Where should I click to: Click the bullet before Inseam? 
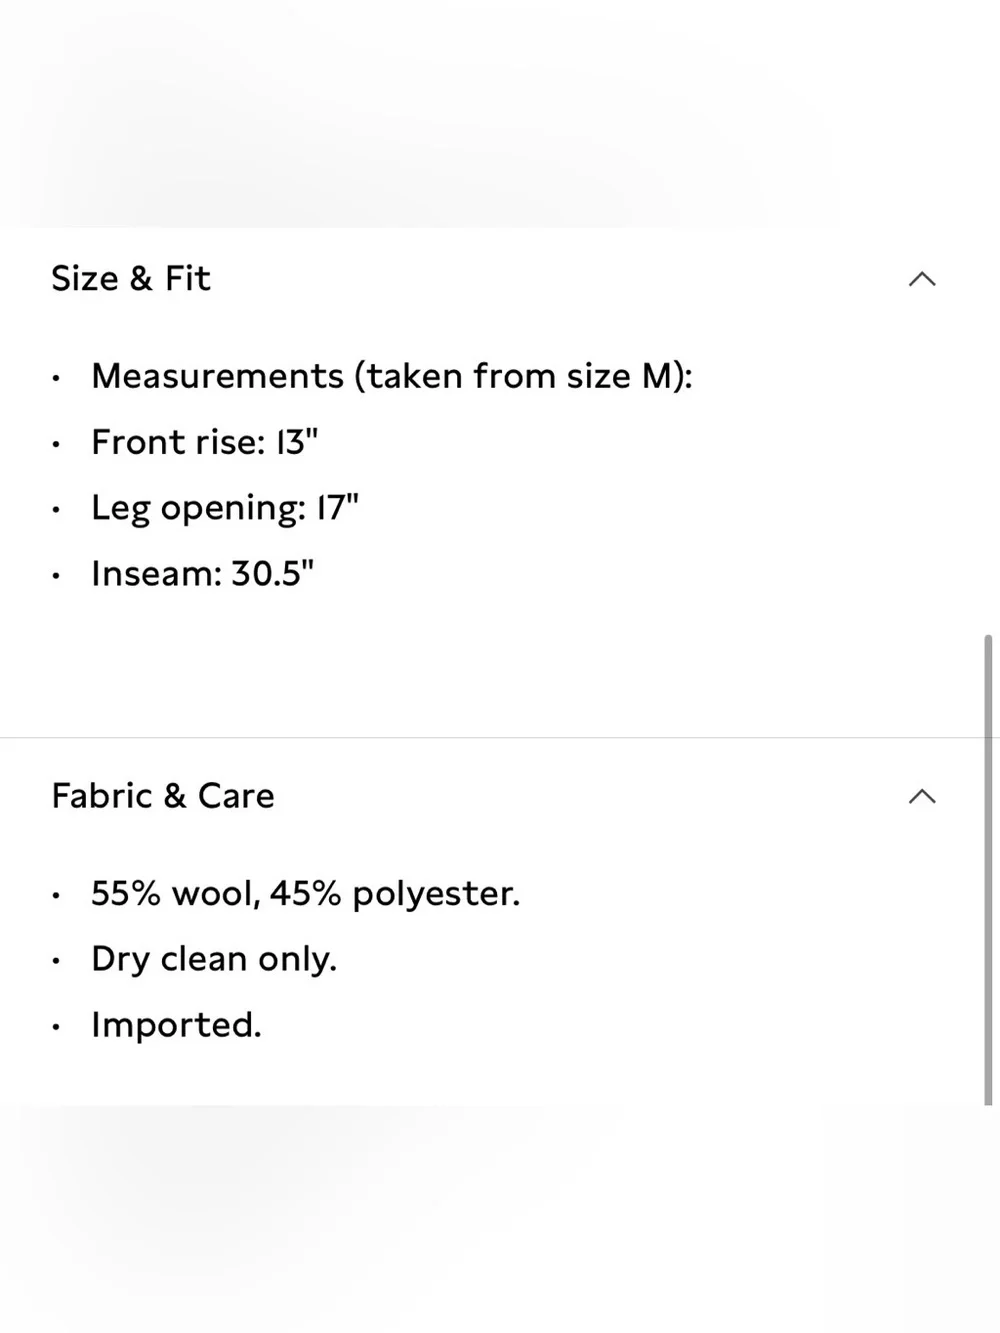pyautogui.click(x=57, y=576)
